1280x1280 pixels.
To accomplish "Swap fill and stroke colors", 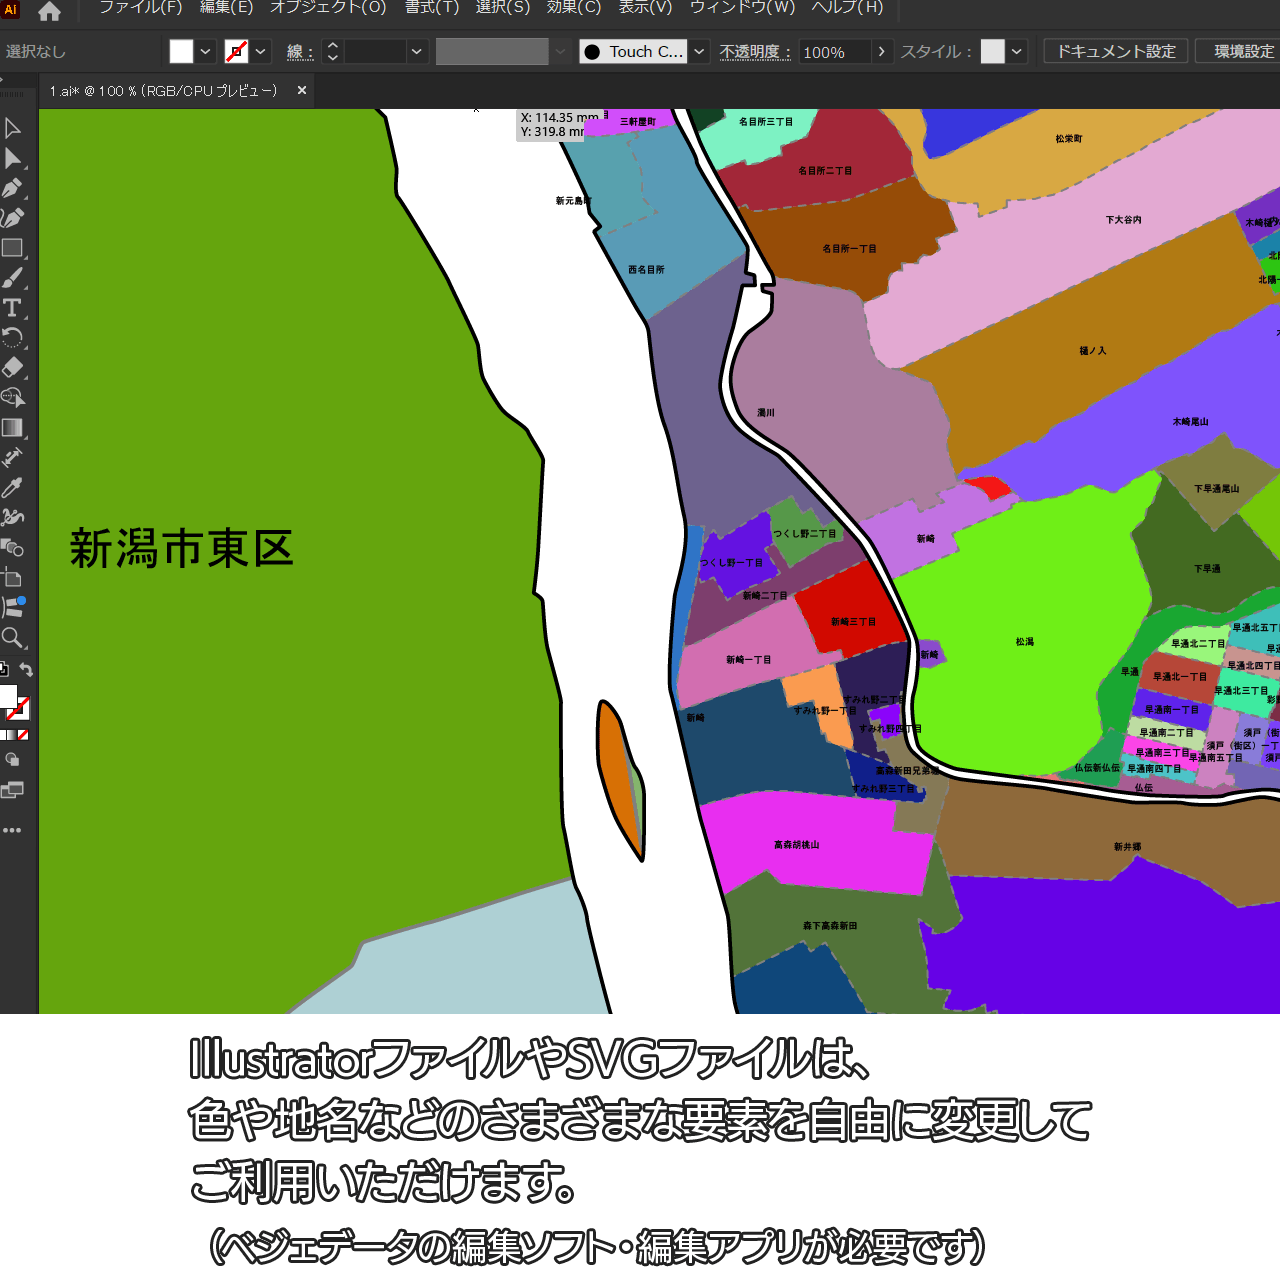I will click(27, 670).
